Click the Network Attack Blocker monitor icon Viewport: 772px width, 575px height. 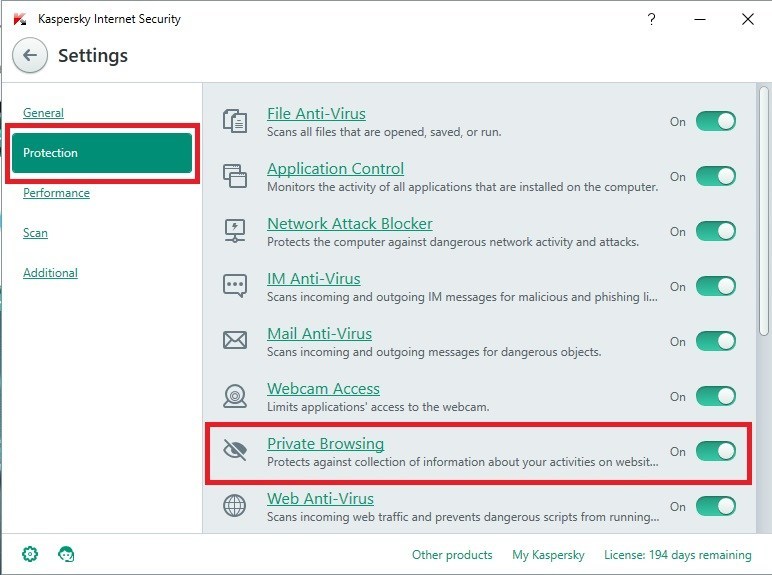click(x=235, y=231)
